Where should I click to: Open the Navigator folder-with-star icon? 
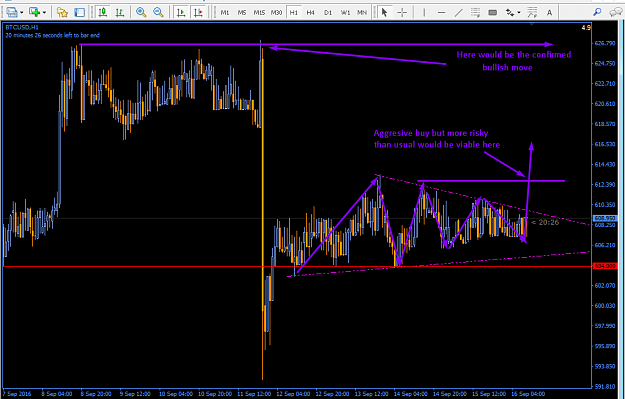coord(62,12)
